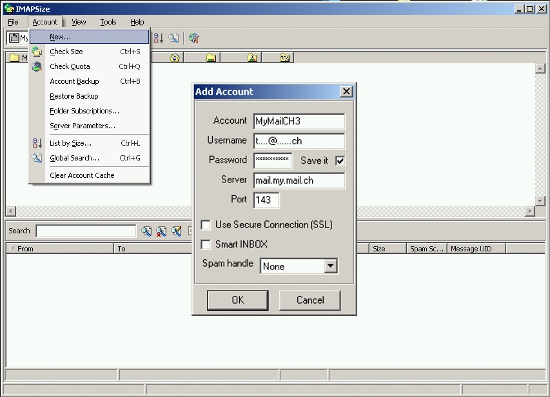Confirm the Add Account dialog with OK
This screenshot has width=550, height=397.
coord(237,300)
